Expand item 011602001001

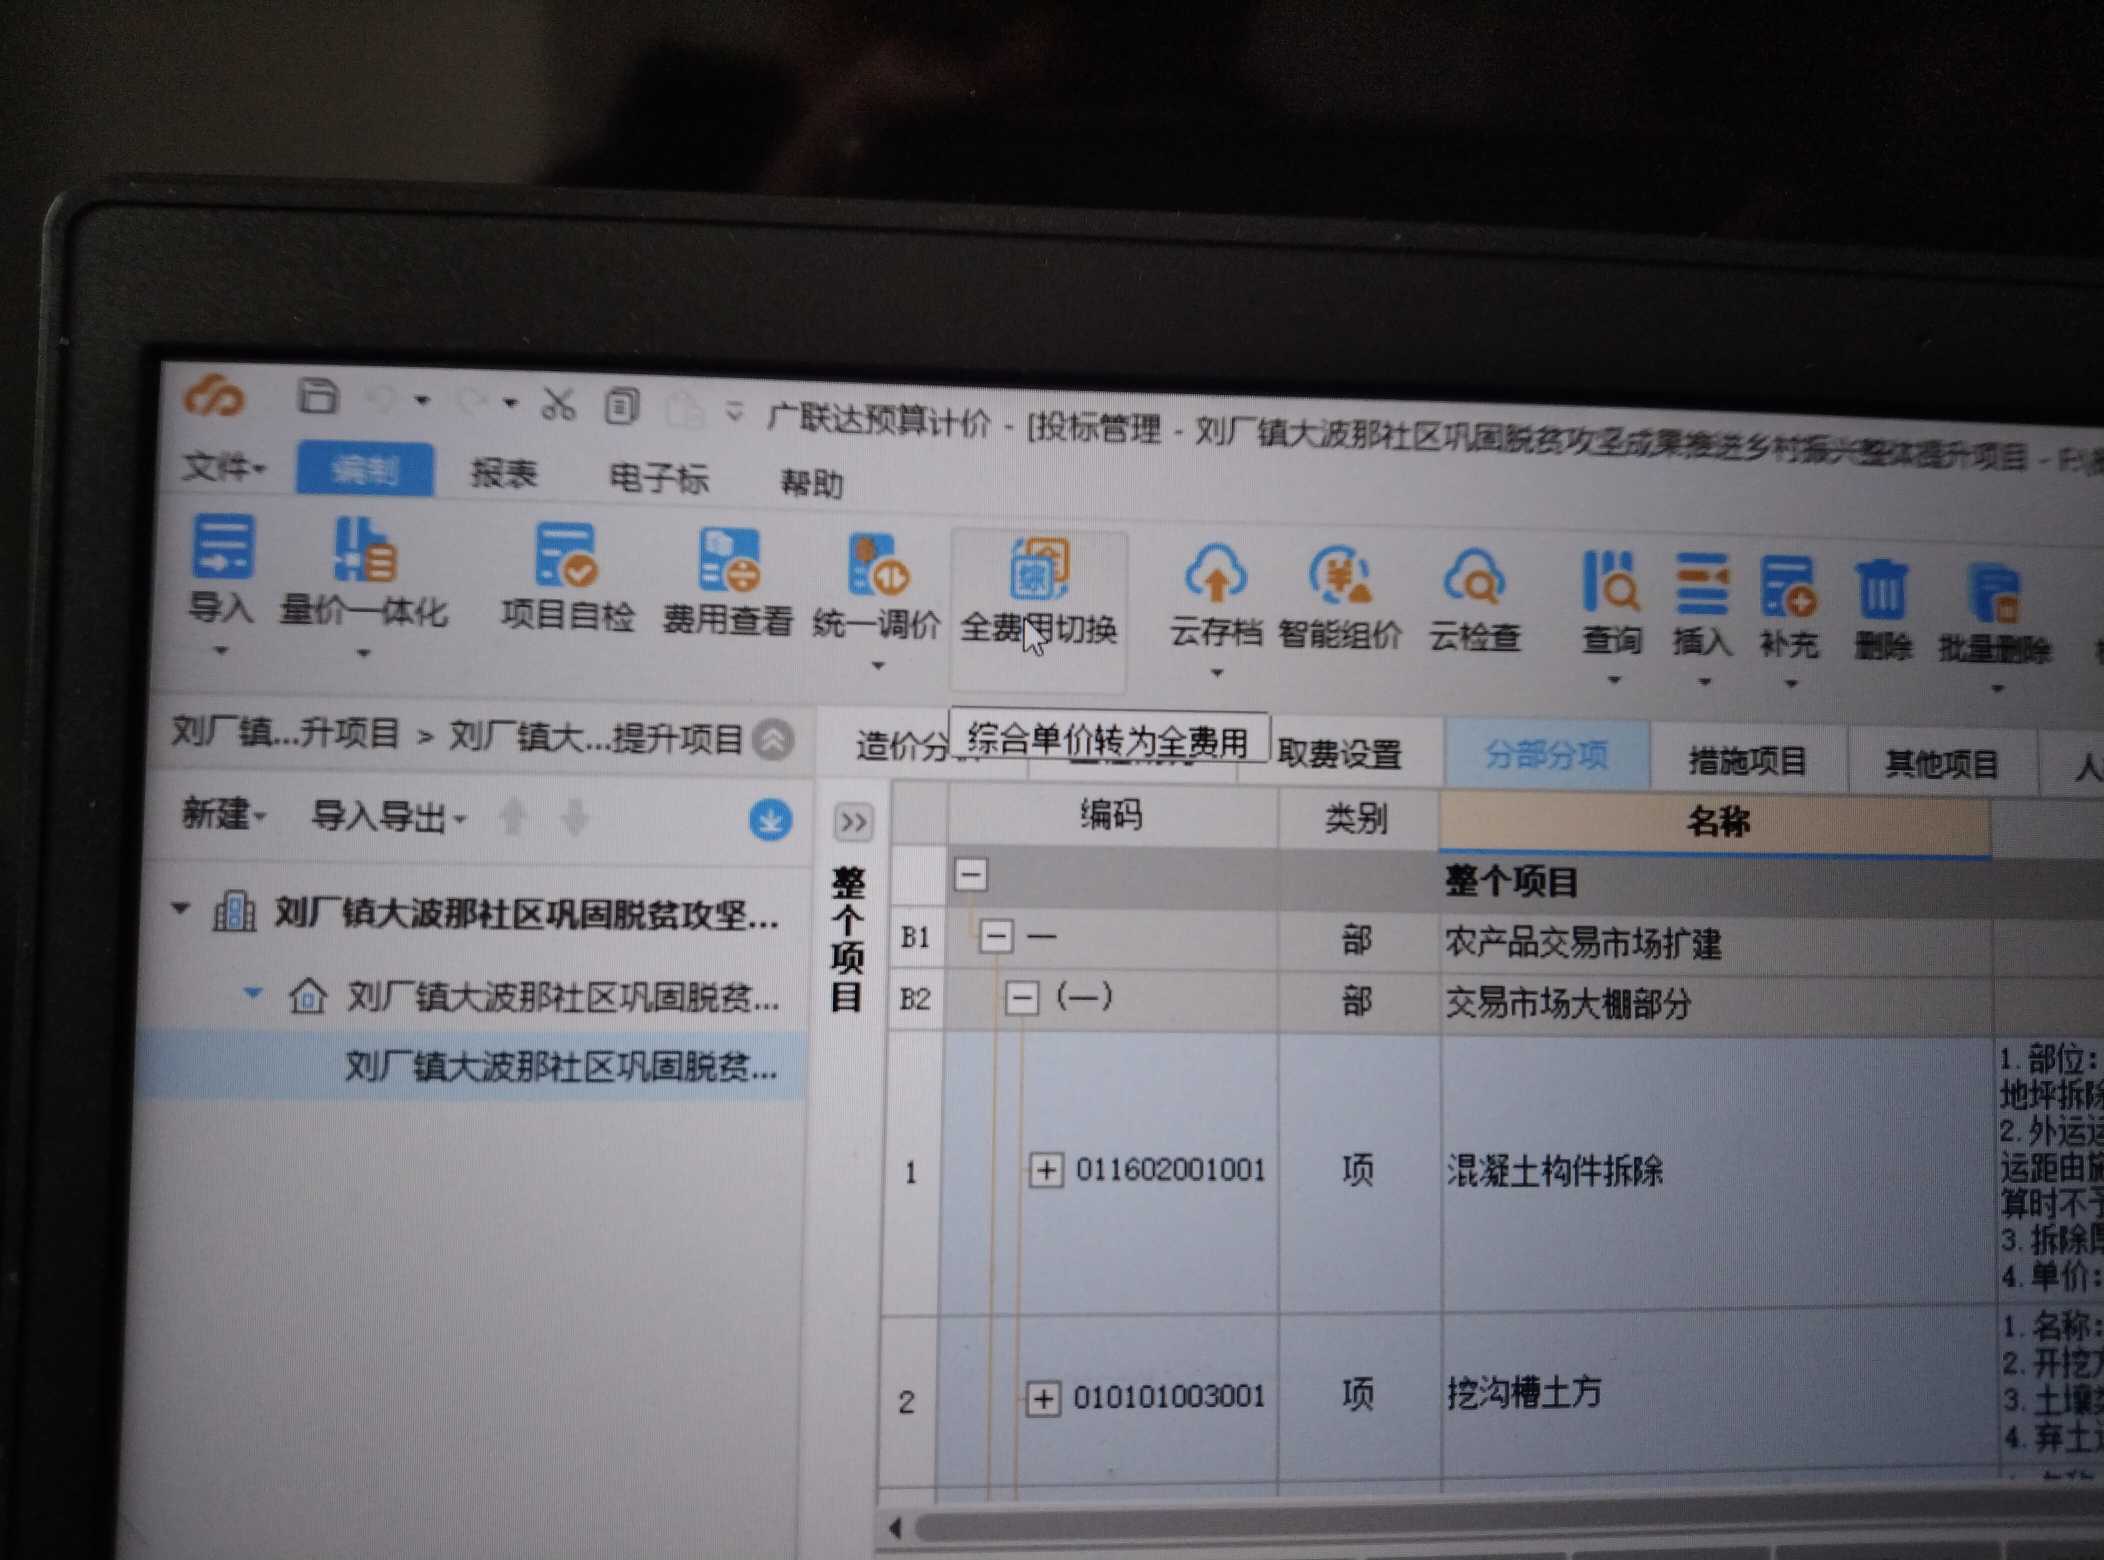(1045, 1170)
